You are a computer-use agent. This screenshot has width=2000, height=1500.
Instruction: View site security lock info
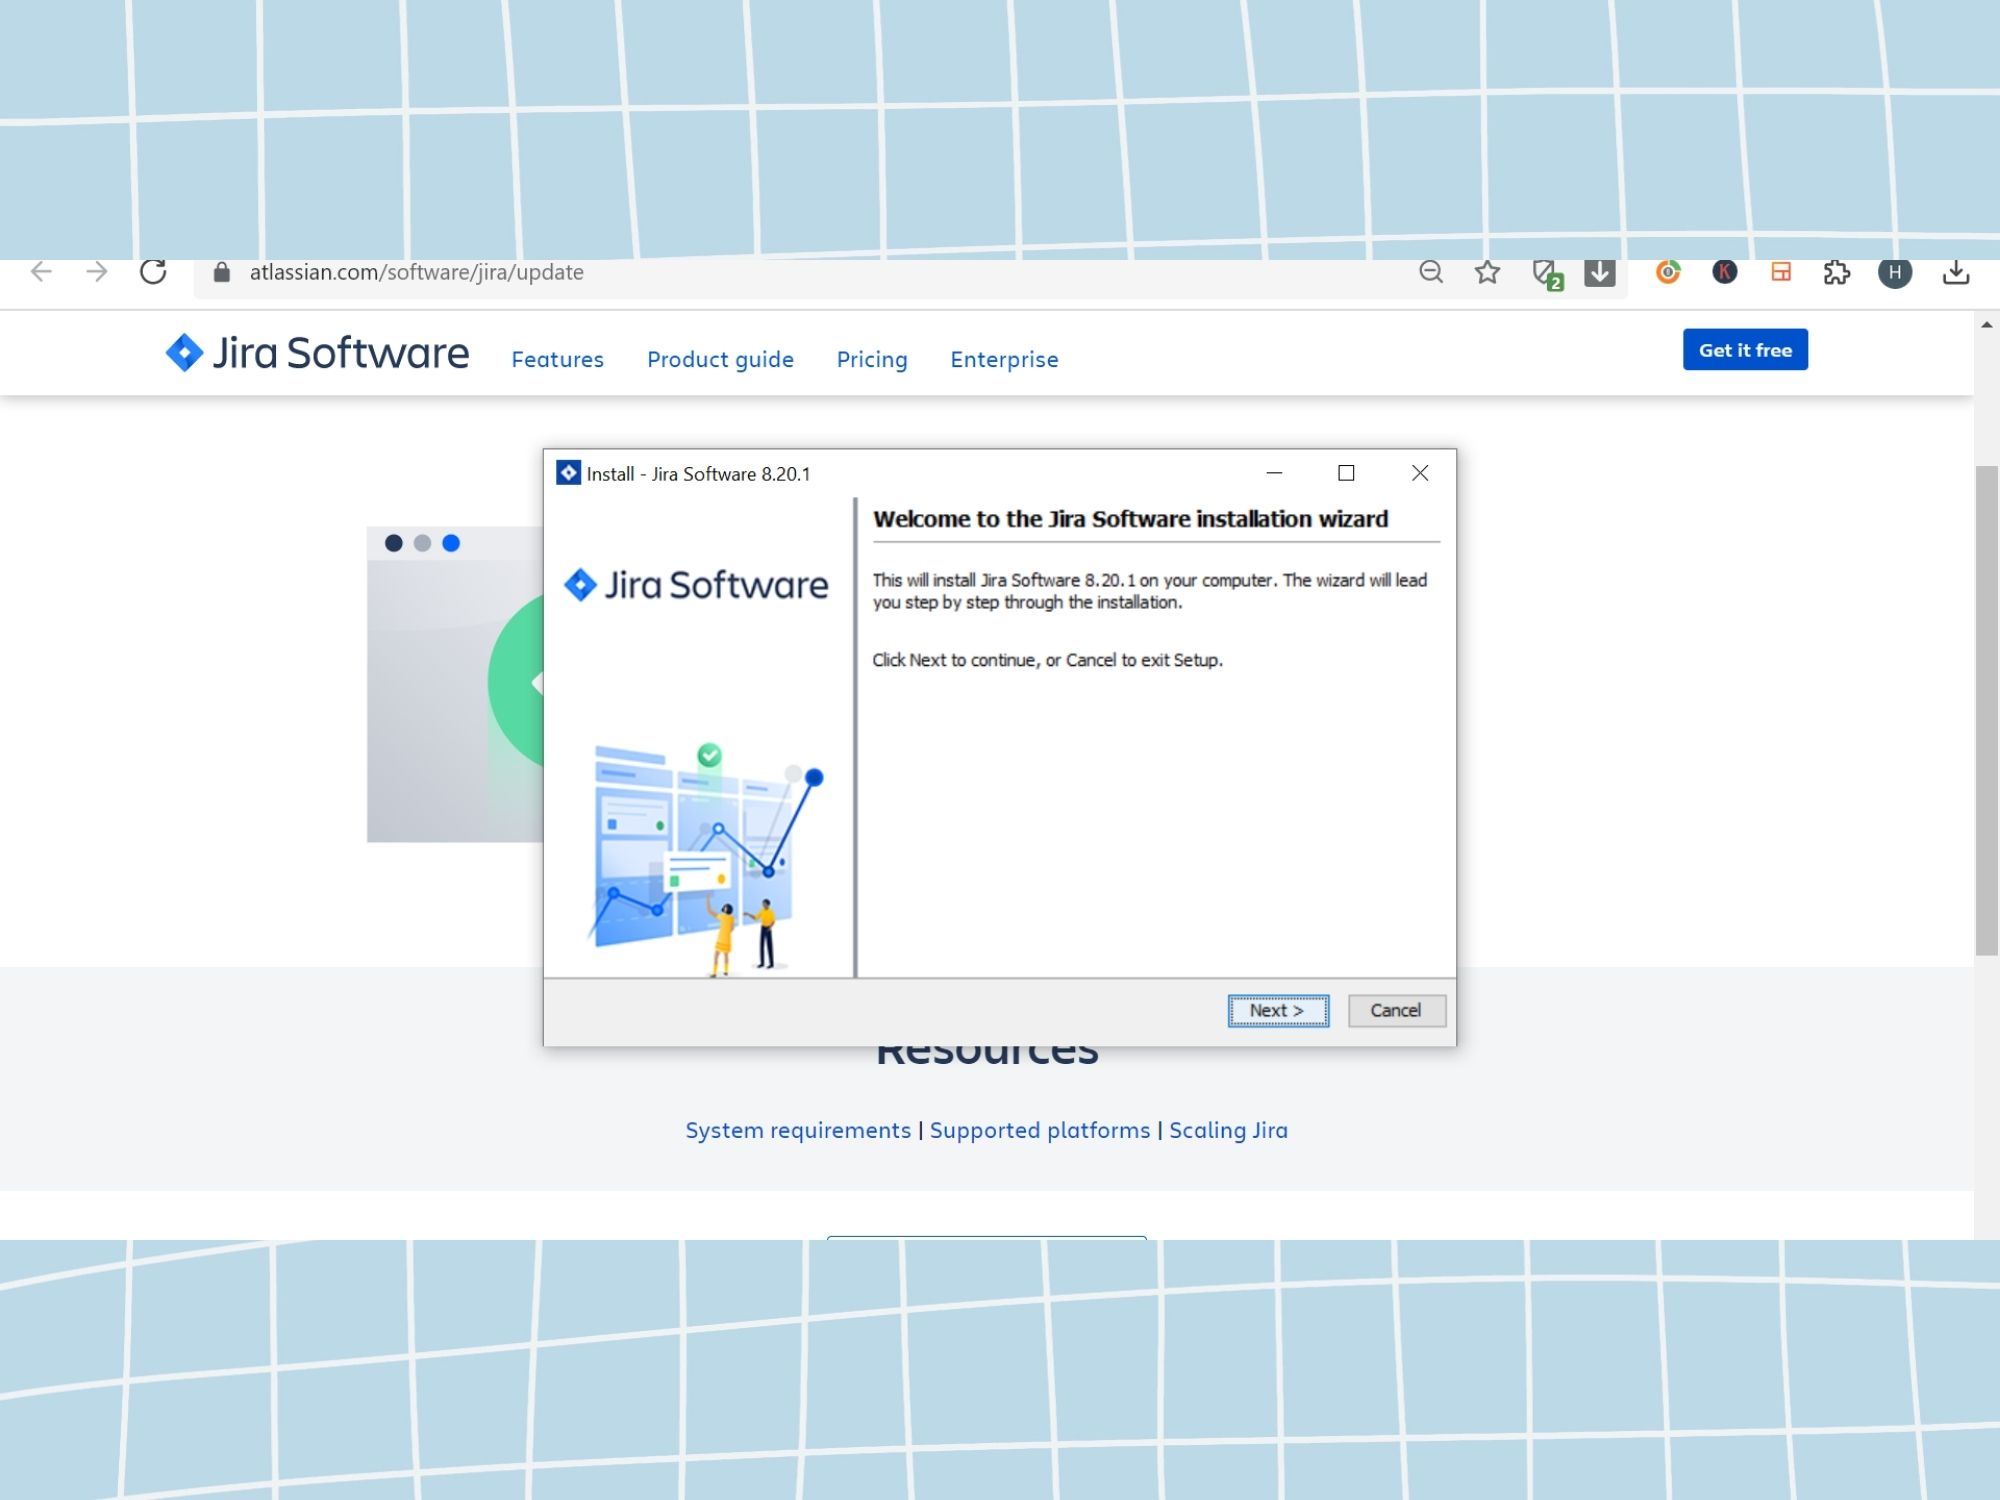[222, 272]
